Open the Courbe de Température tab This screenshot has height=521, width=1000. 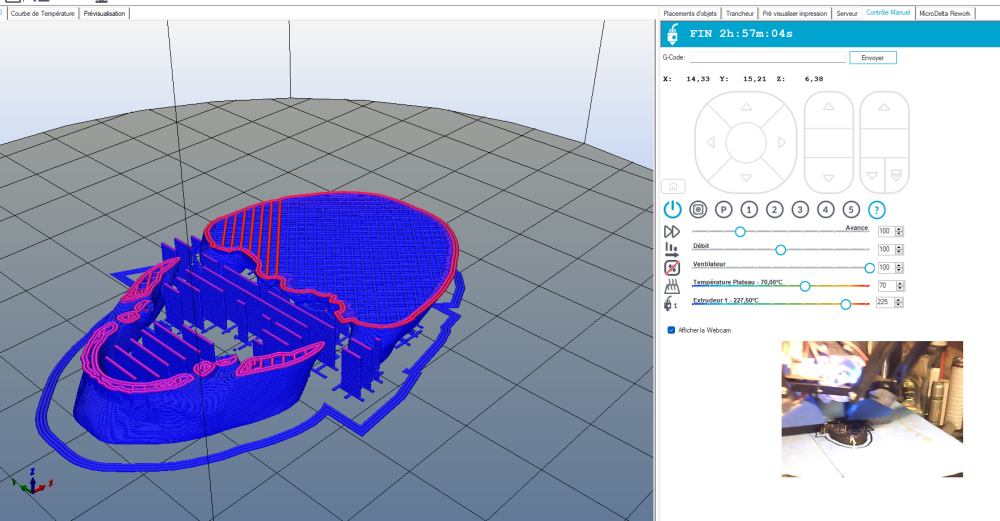[42, 13]
